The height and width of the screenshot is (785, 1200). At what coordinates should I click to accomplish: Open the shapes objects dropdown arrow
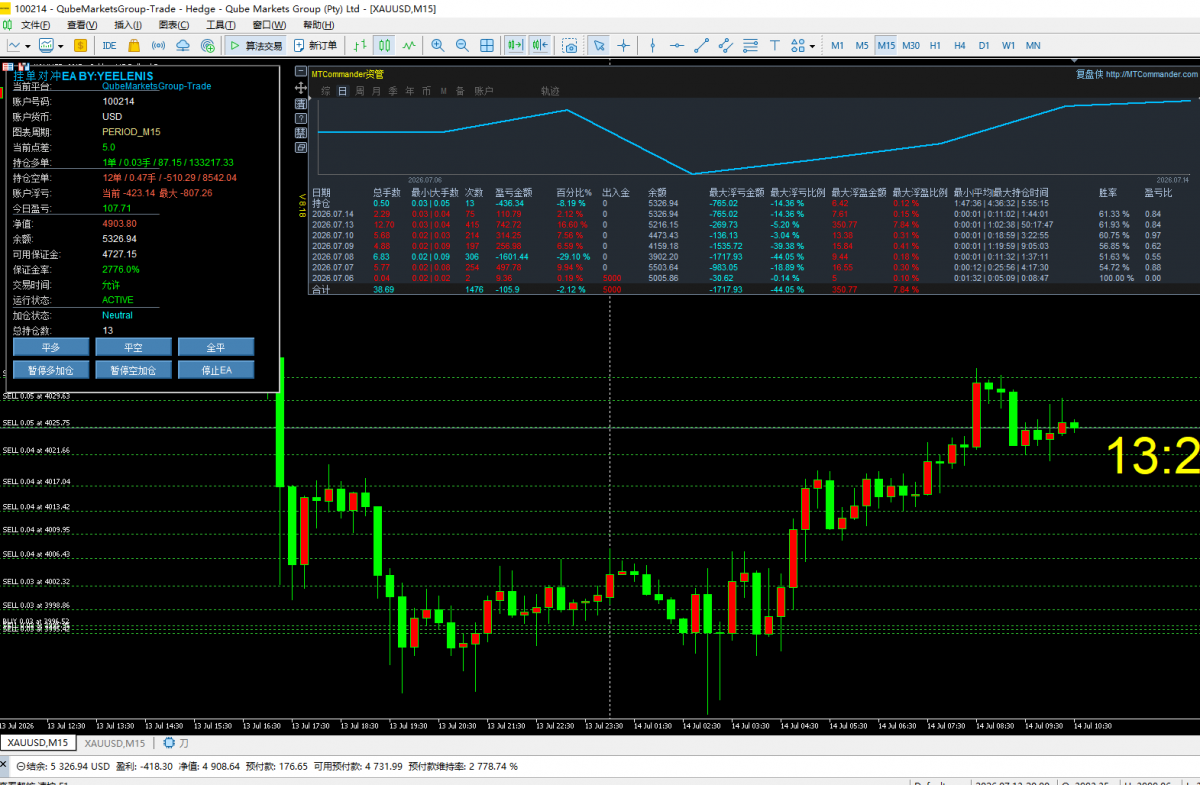tap(811, 45)
